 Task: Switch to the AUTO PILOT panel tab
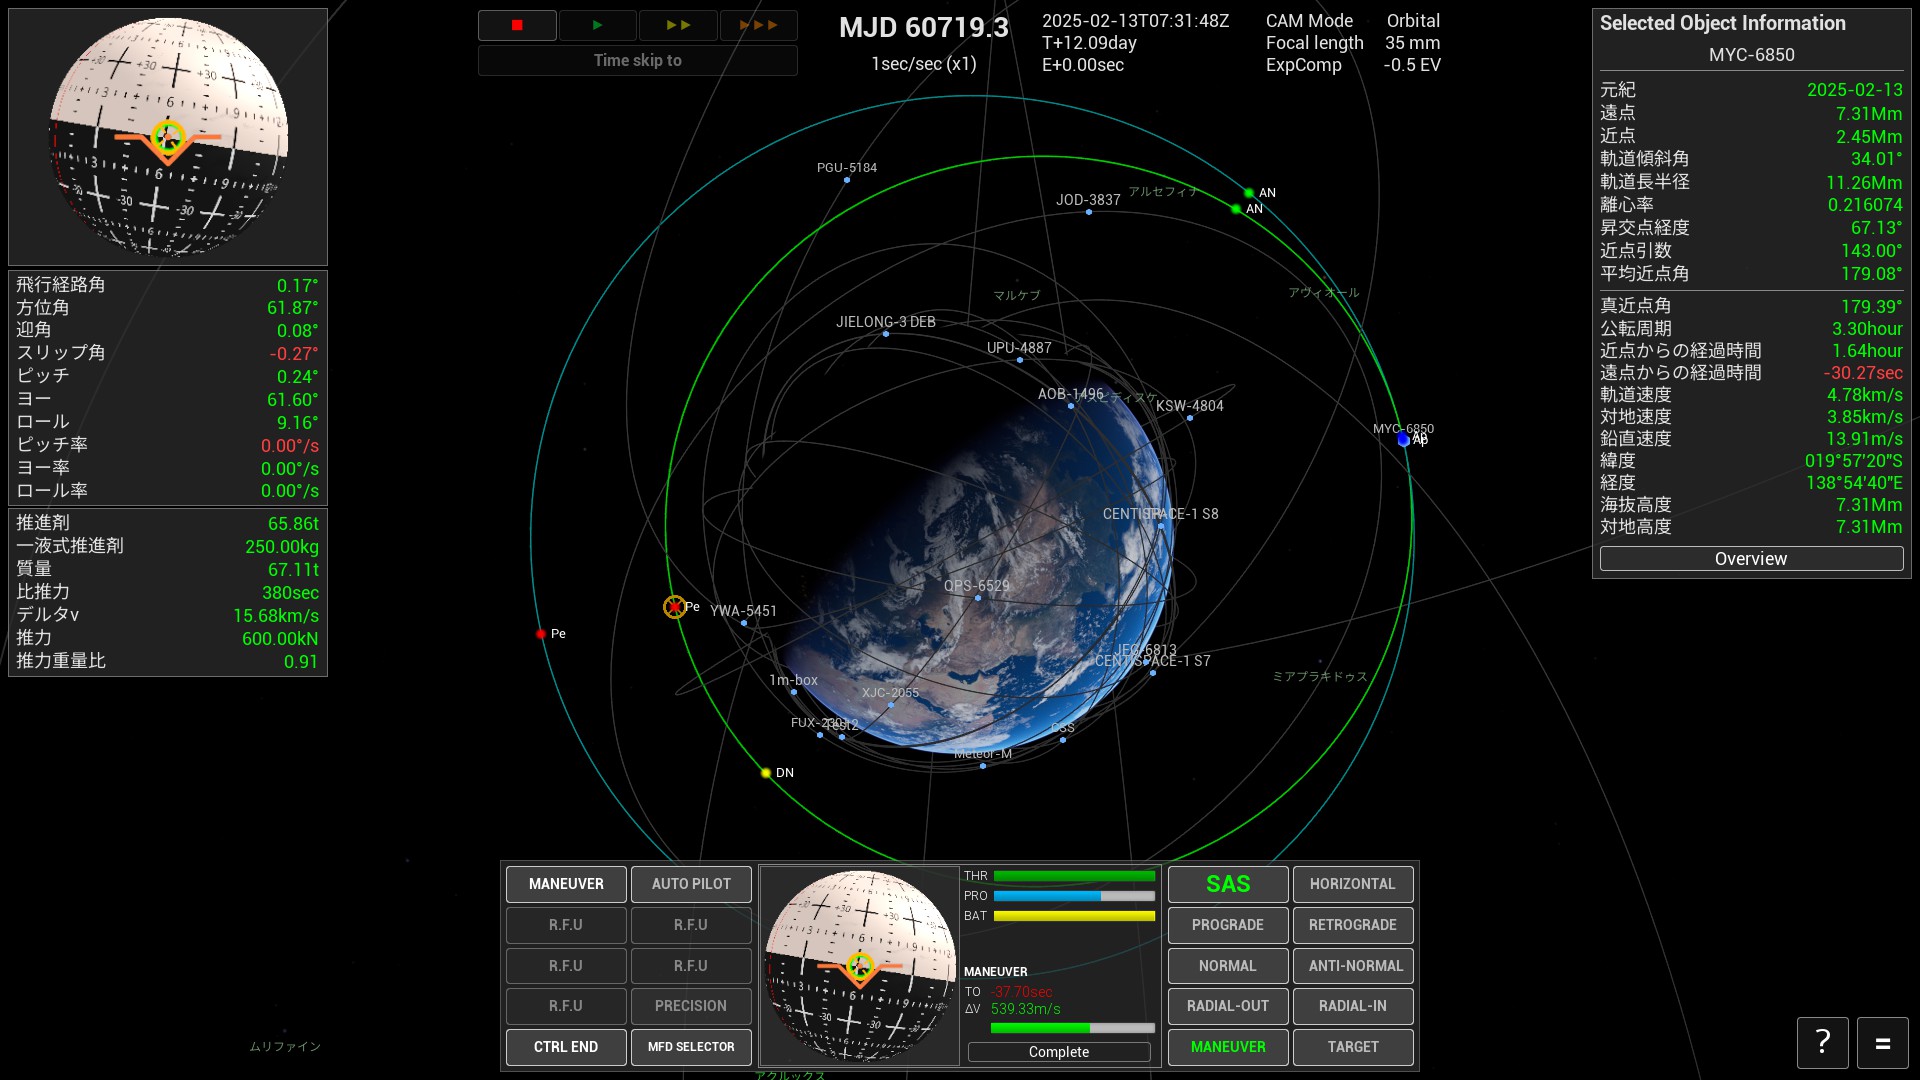(690, 884)
